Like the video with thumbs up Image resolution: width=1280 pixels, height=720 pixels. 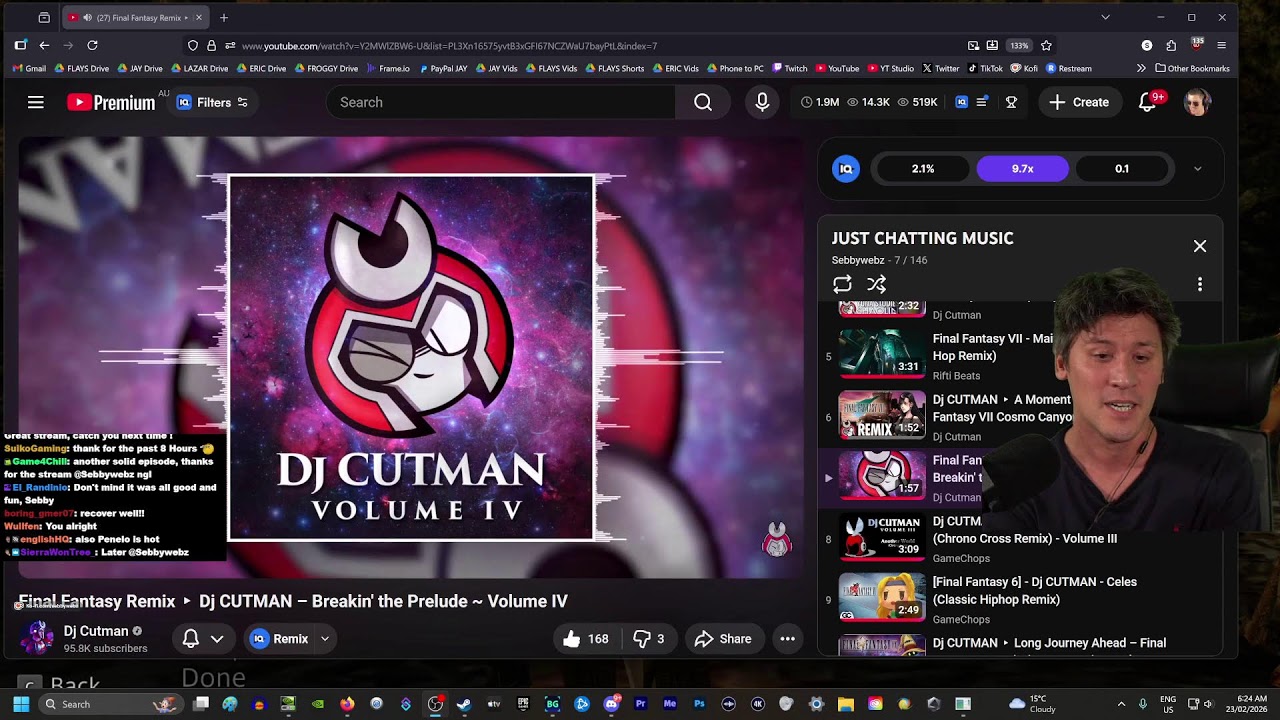[586, 639]
